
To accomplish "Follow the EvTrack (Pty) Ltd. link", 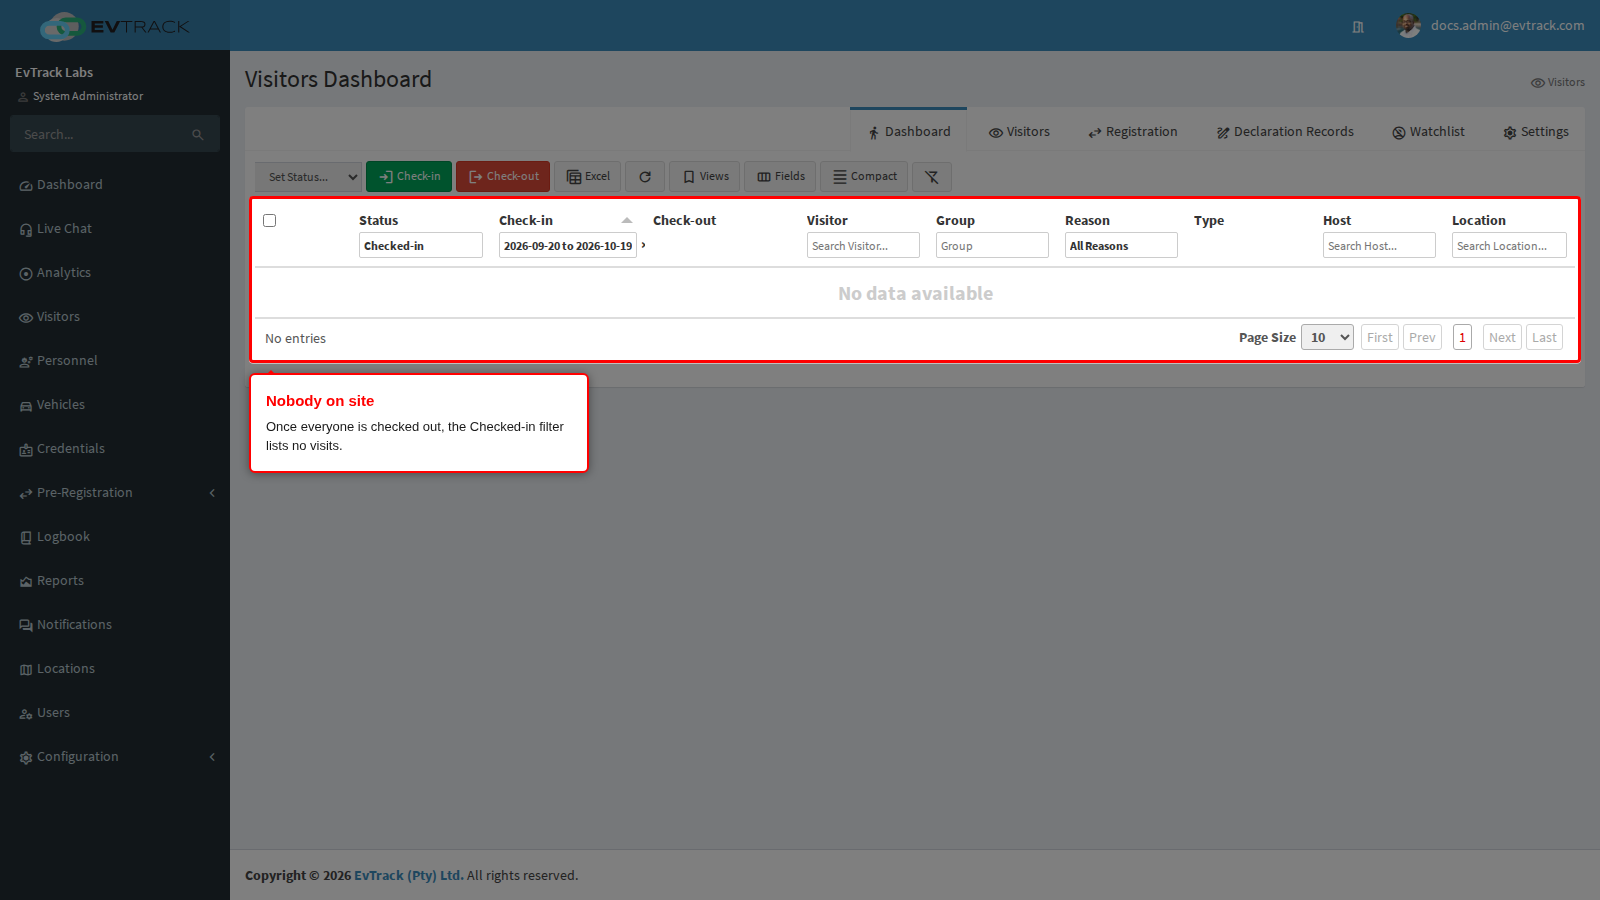I will [x=408, y=876].
